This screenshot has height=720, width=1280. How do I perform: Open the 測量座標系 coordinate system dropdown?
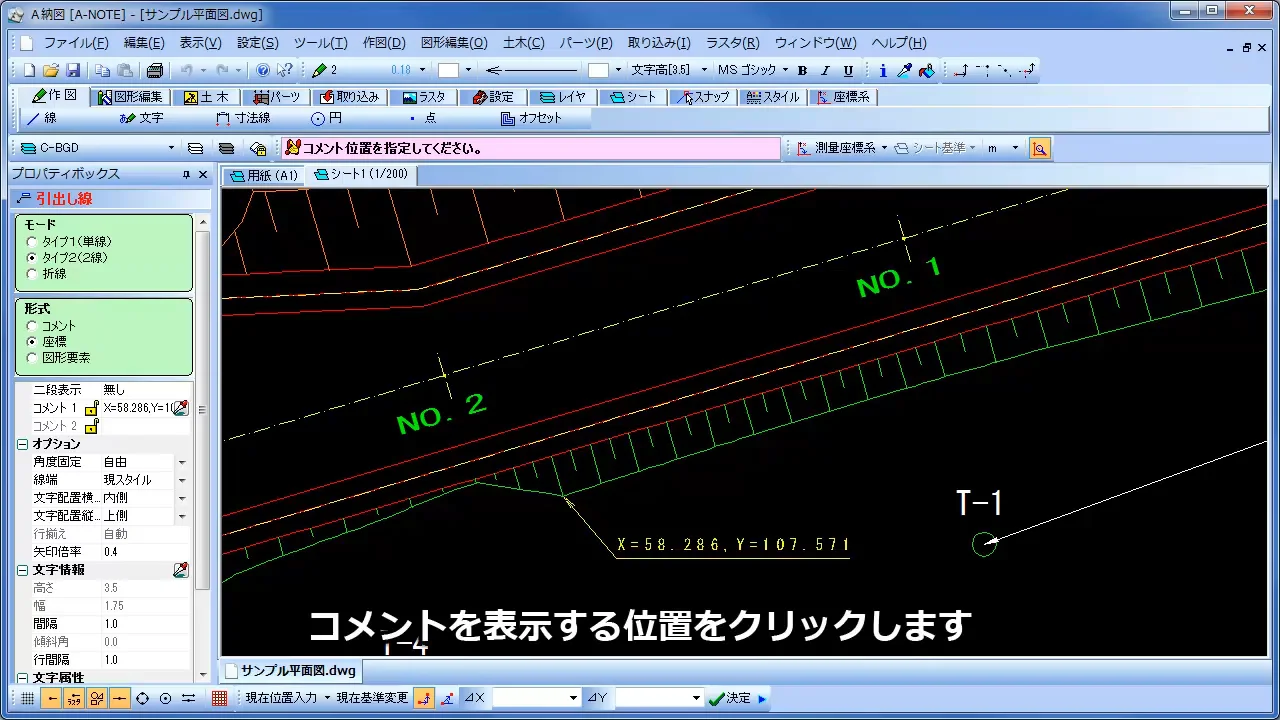coord(884,148)
